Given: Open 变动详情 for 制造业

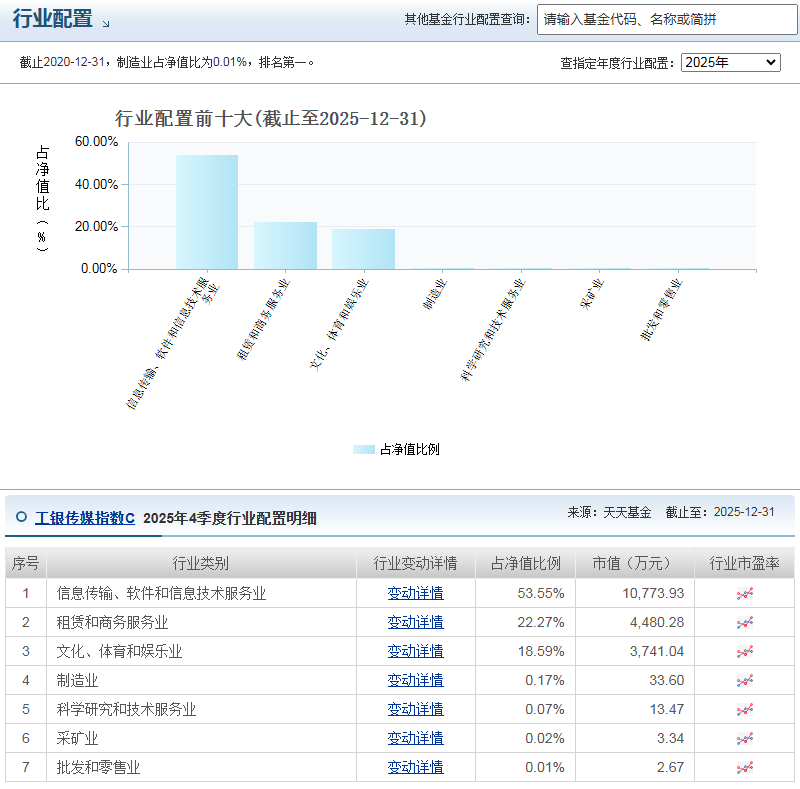Looking at the screenshot, I should pos(415,681).
